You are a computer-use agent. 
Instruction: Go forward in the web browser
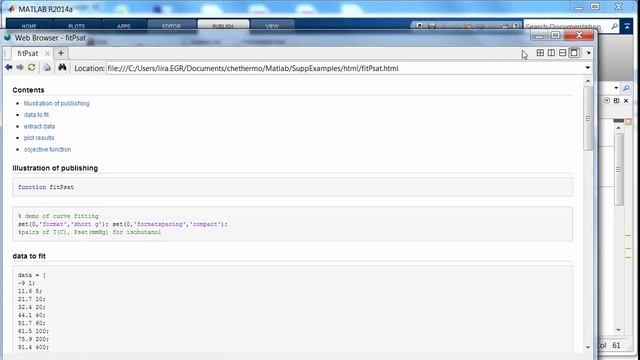[20, 67]
